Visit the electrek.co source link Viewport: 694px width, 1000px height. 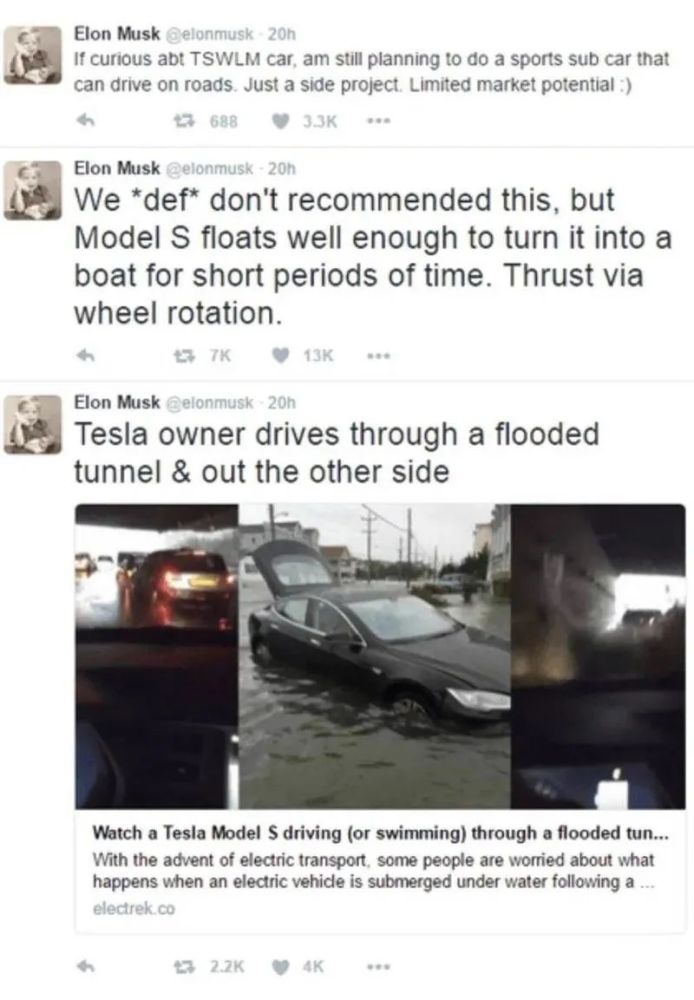[134, 908]
